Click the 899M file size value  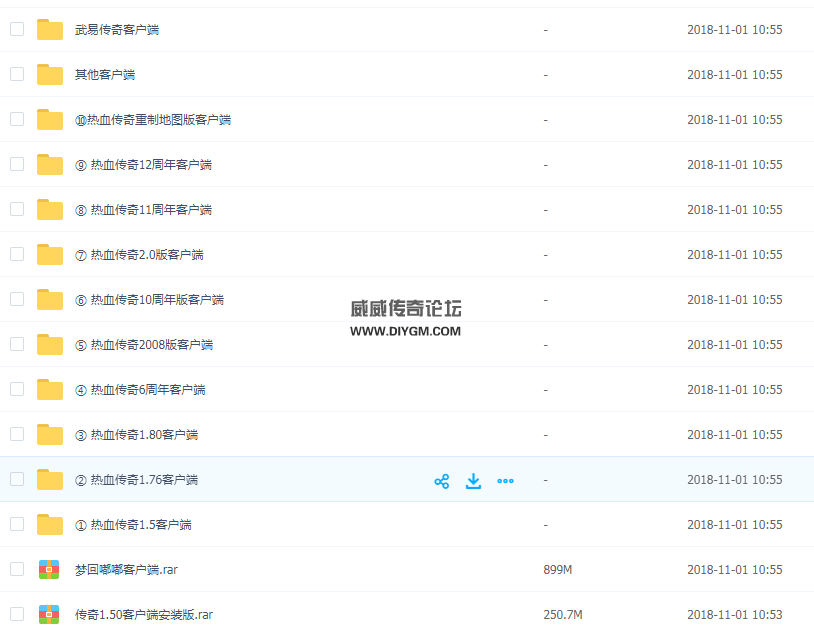(558, 570)
